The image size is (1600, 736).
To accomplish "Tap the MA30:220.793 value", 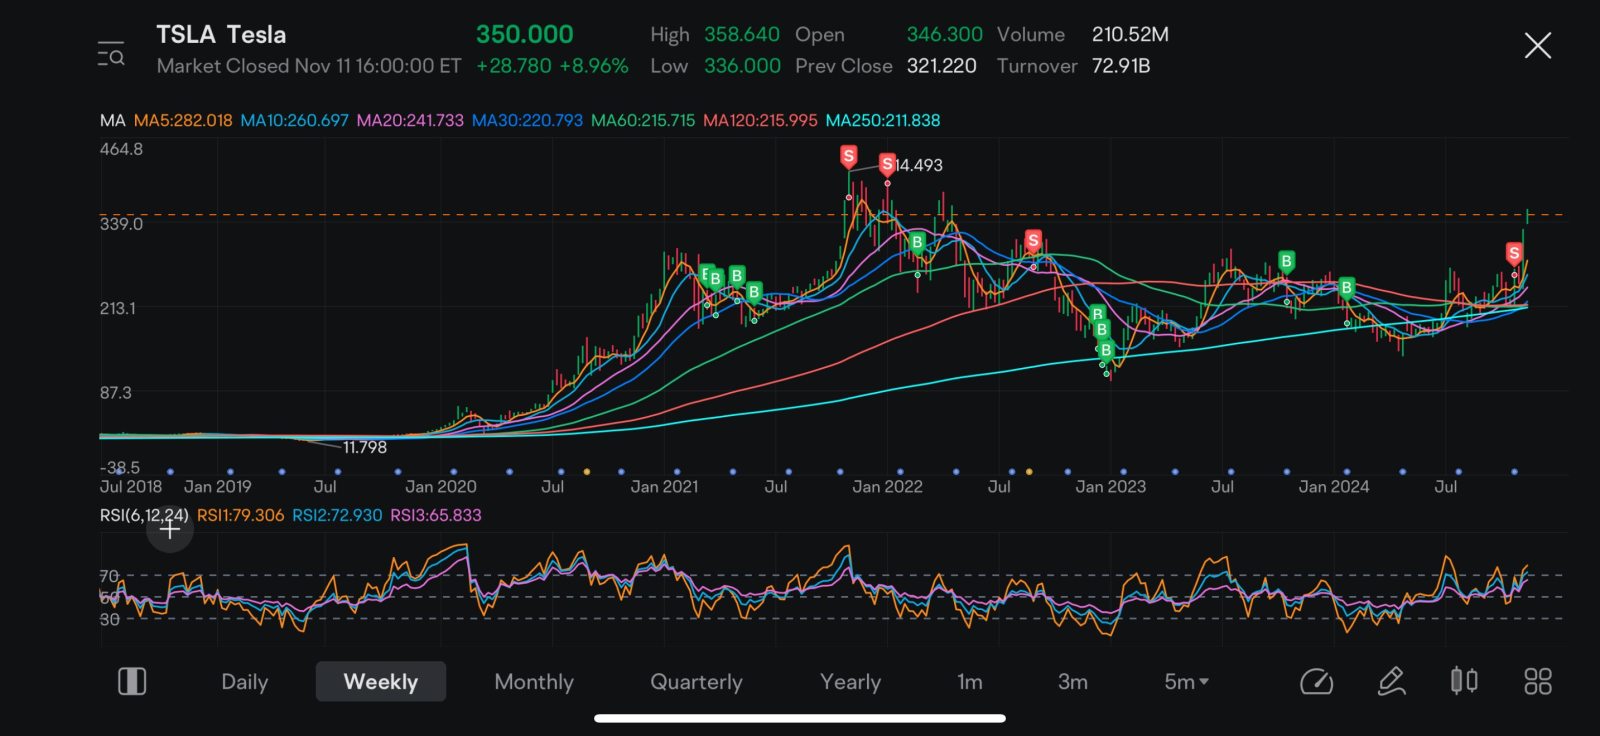I will [x=527, y=120].
